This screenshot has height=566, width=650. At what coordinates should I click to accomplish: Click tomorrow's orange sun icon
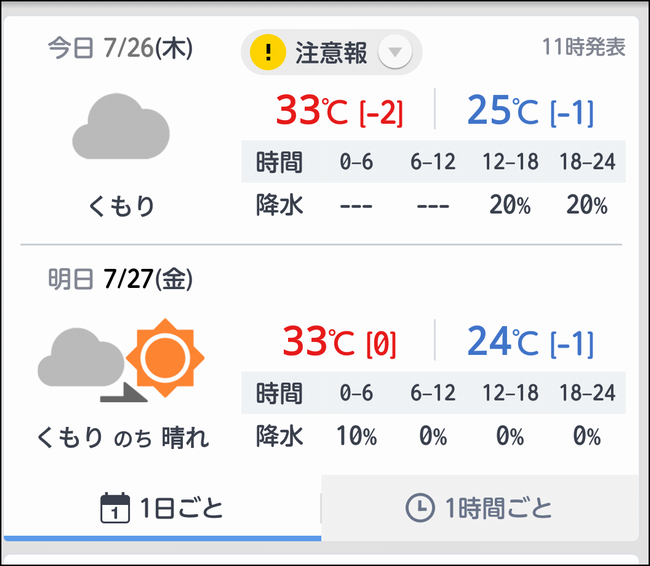(165, 358)
